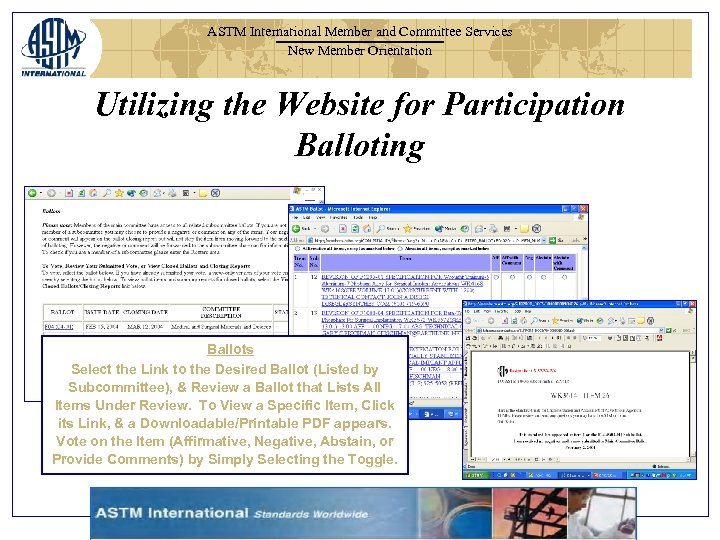Click the PDF viewer vertical scrollbar

coord(692,404)
